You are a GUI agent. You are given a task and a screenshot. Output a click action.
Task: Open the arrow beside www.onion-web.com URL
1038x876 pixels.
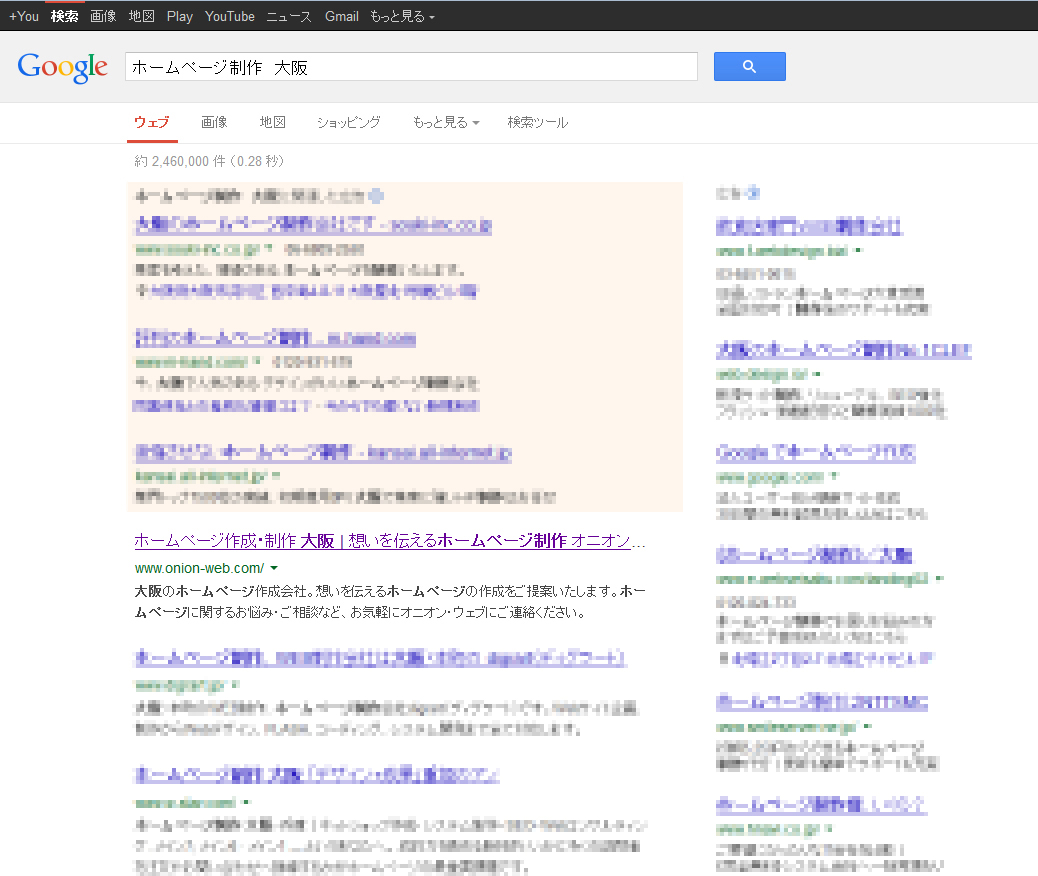click(274, 568)
